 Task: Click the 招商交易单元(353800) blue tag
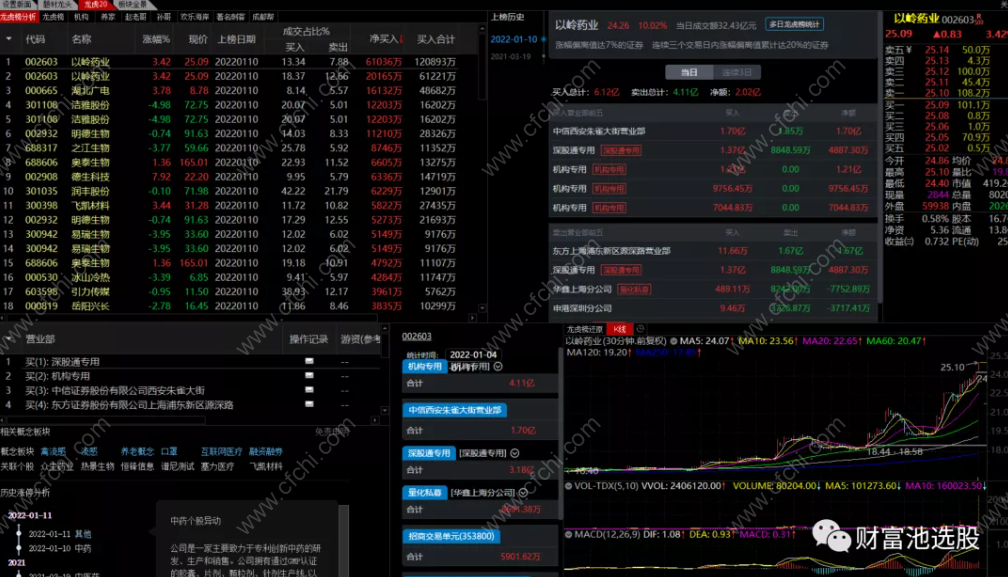451,536
